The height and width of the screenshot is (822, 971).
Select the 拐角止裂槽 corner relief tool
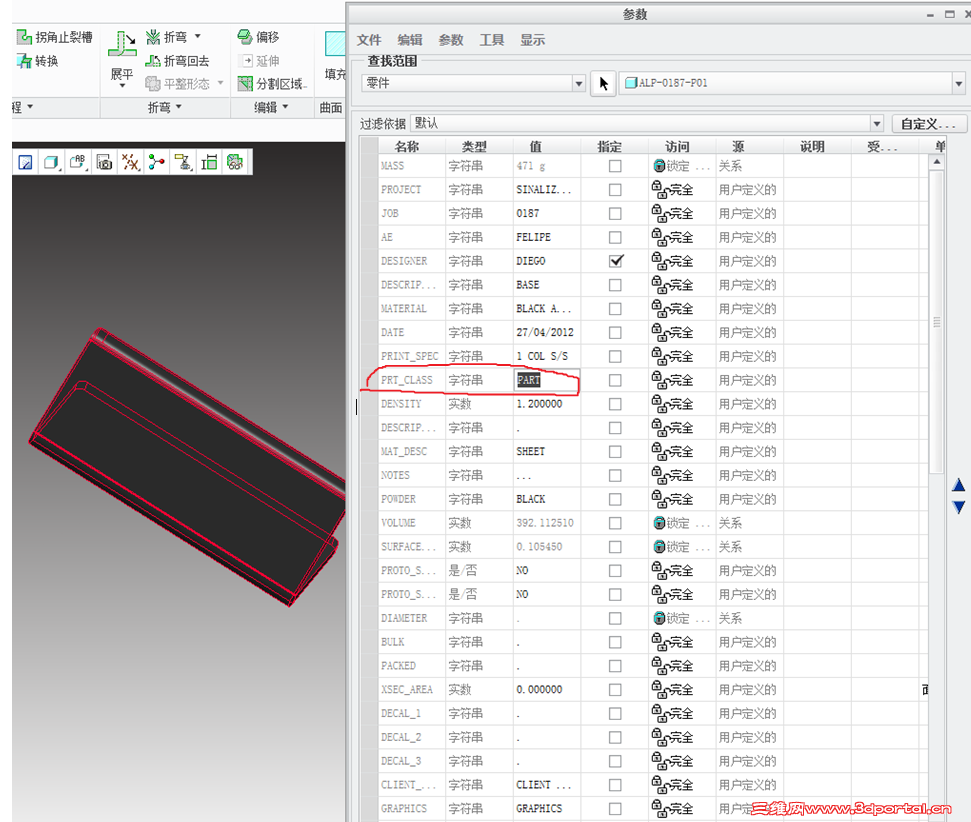pos(54,37)
